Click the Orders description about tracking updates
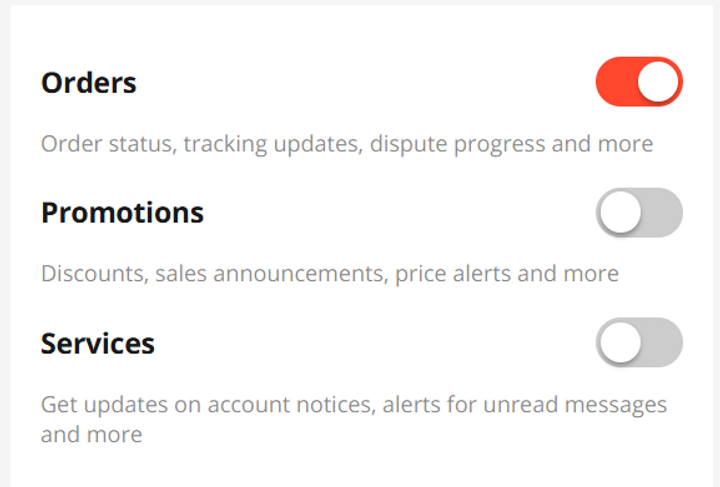 (x=346, y=144)
